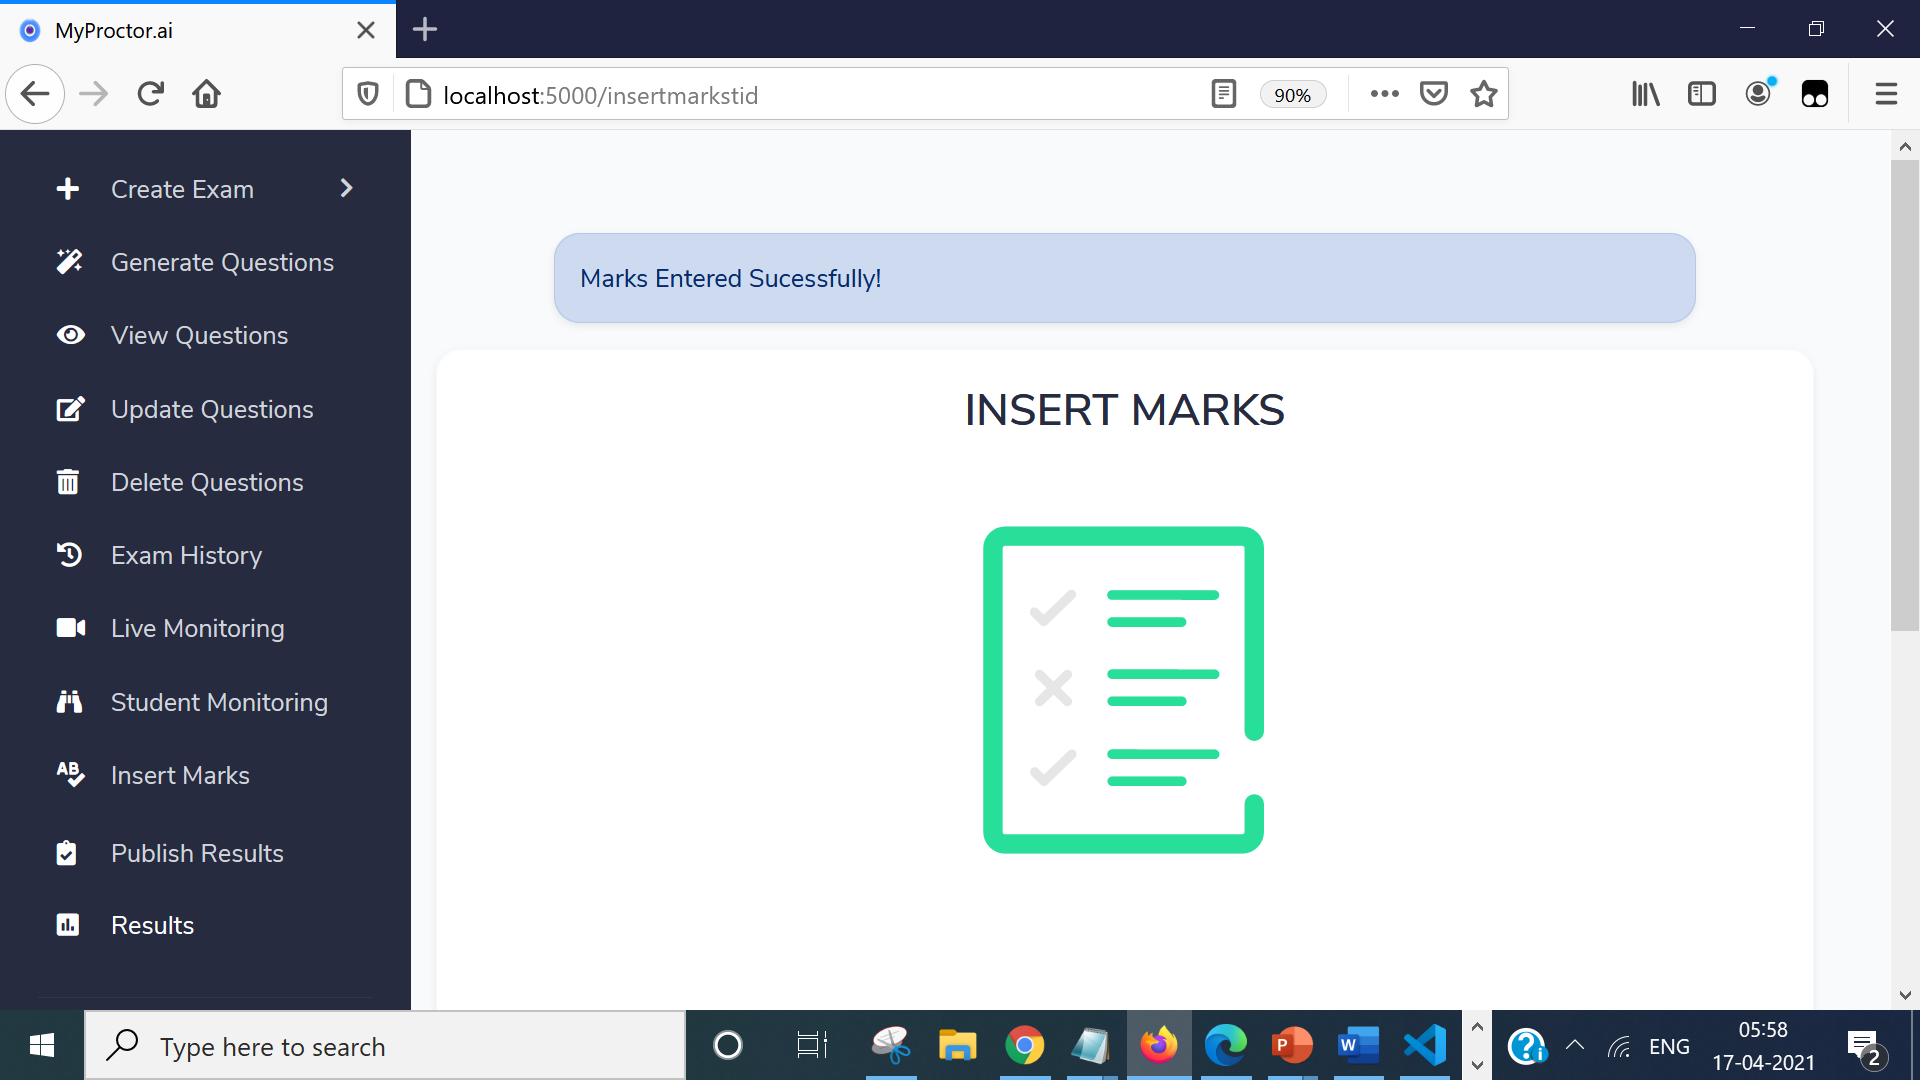
Task: Select the MyProctor.ai browser tab
Action: pos(180,30)
